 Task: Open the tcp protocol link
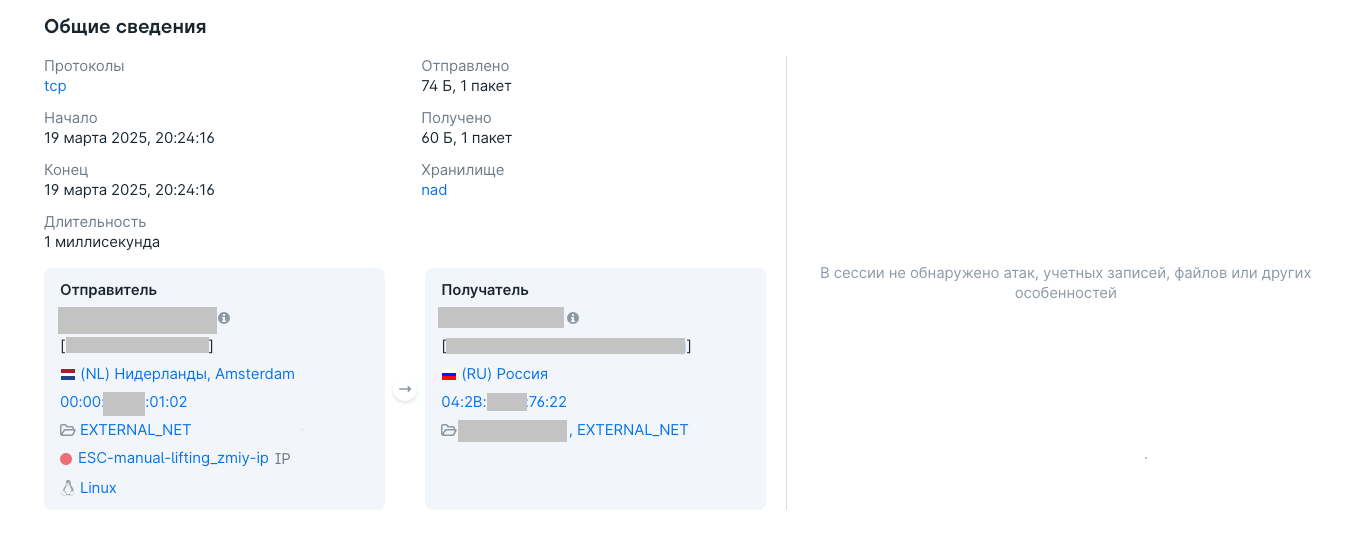coord(55,86)
